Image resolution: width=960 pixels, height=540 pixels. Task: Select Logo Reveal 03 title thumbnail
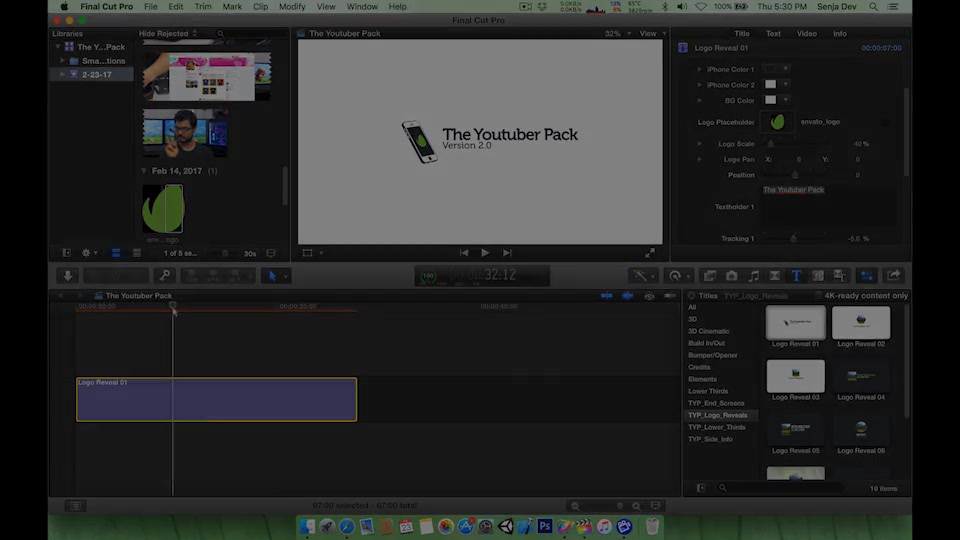(x=795, y=376)
